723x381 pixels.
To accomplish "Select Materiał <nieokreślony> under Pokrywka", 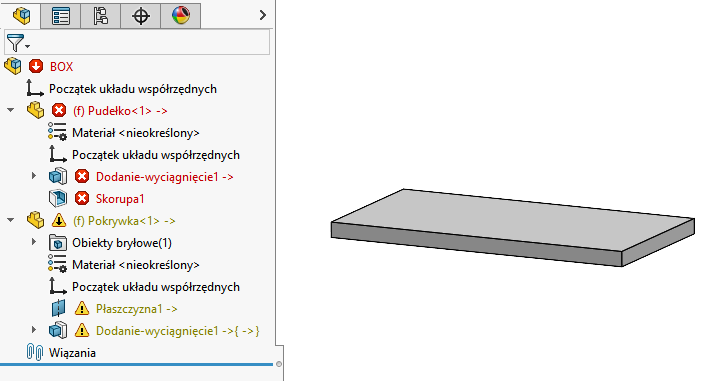I will pyautogui.click(x=136, y=265).
